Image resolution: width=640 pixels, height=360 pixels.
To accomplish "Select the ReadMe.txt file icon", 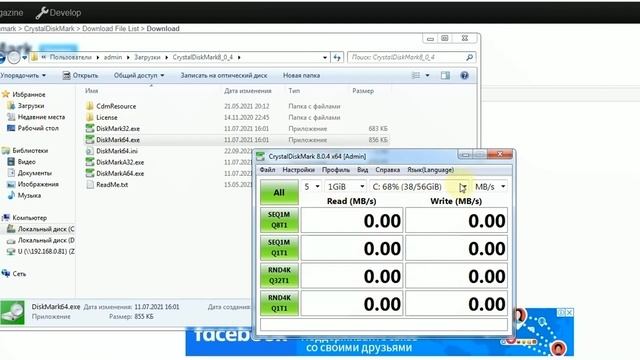I will [x=90, y=184].
